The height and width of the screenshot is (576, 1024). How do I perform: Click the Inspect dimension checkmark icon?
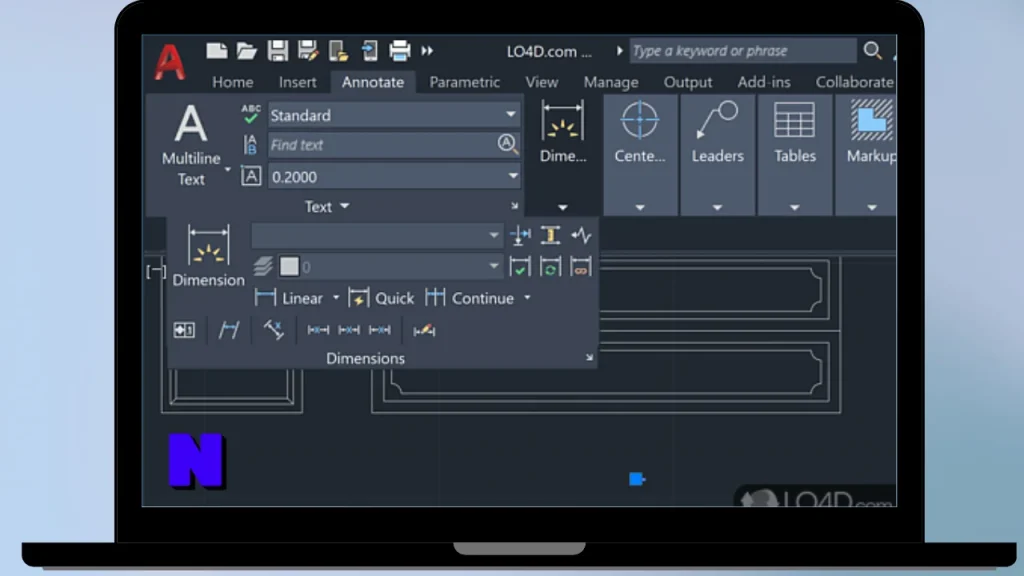tap(520, 266)
